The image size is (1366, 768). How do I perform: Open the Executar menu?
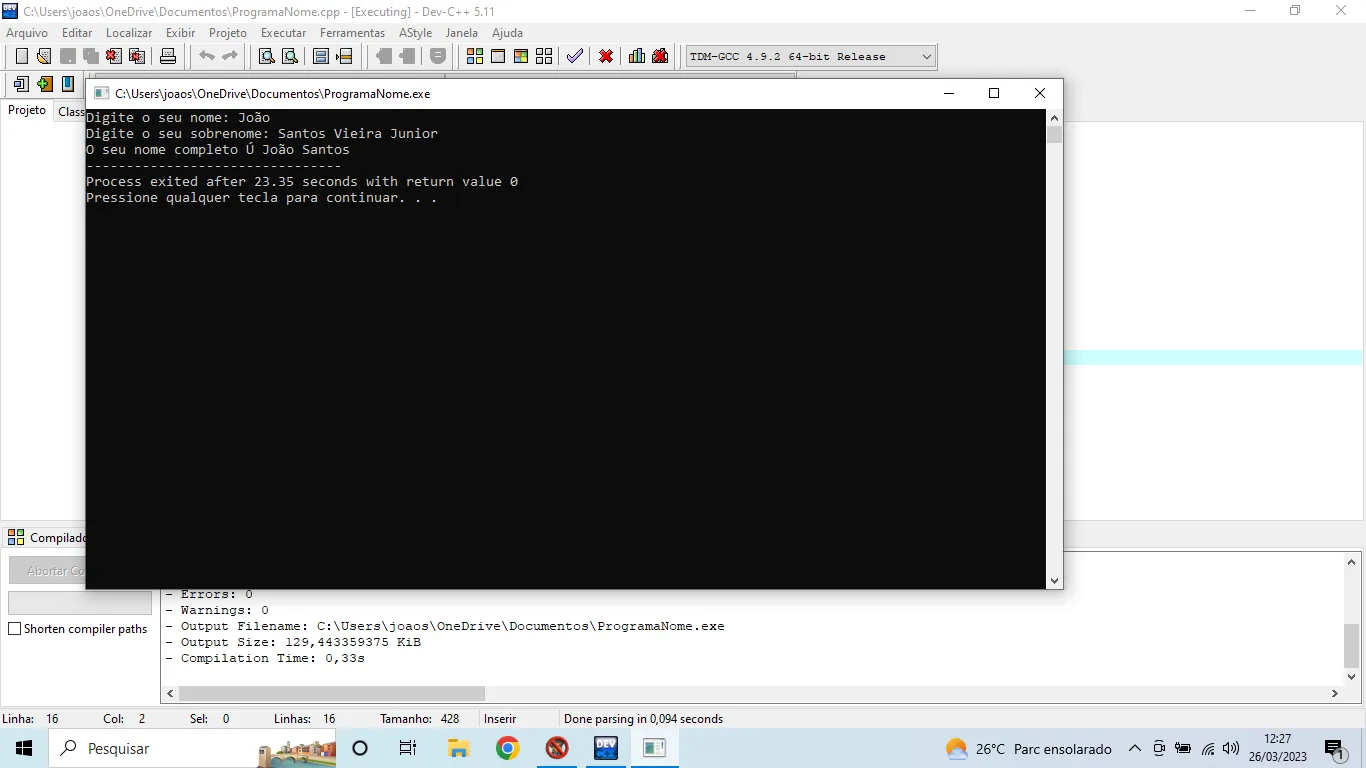tap(283, 33)
